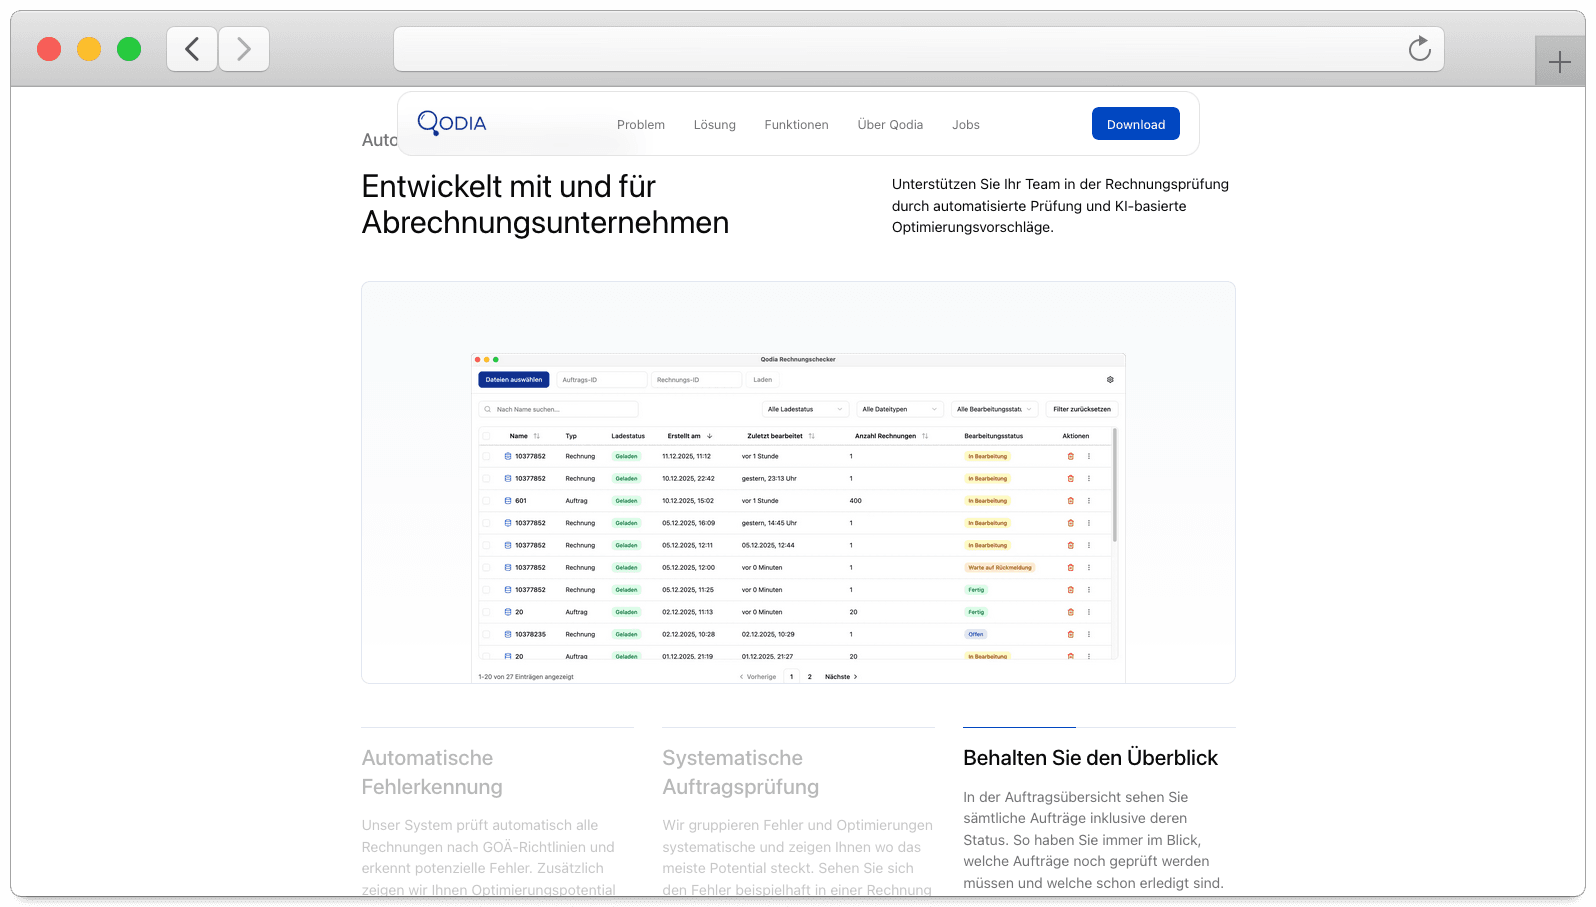Image resolution: width=1596 pixels, height=907 pixels.
Task: Open more actions for entry created 11.12.2025
Action: tap(1089, 456)
